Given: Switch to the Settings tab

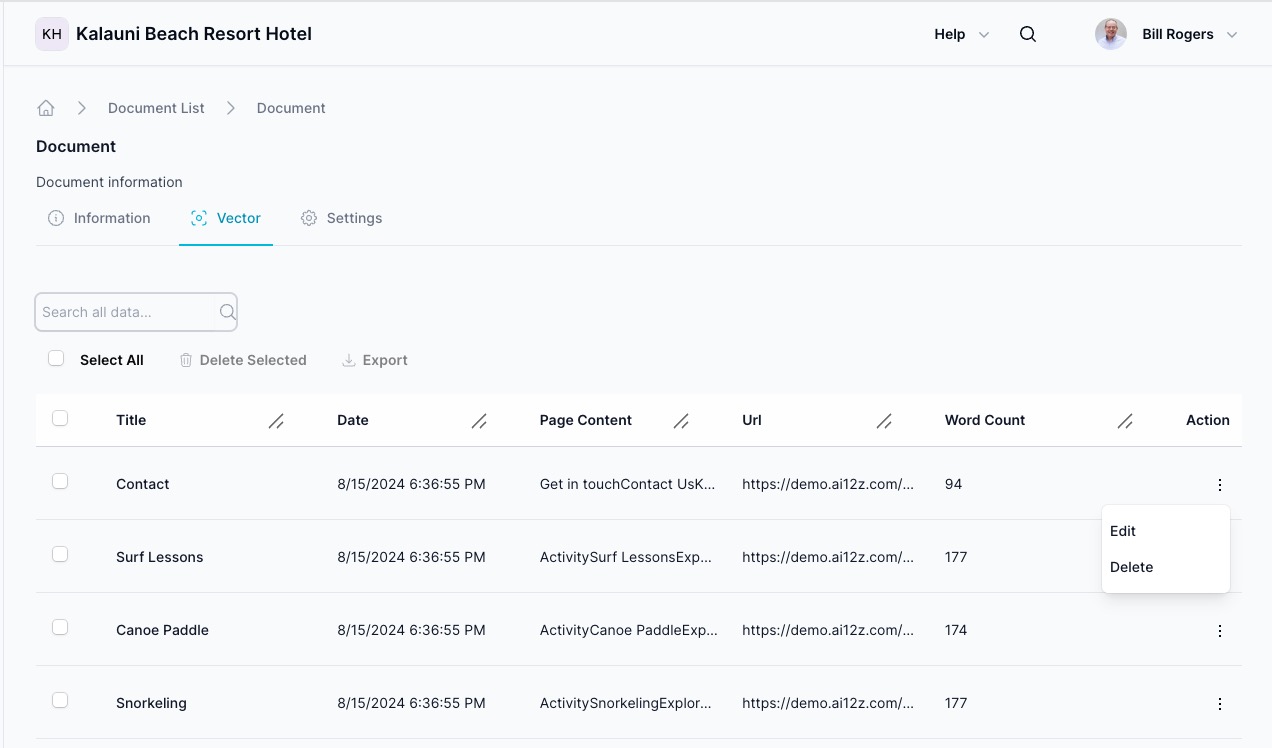Looking at the screenshot, I should 341,218.
